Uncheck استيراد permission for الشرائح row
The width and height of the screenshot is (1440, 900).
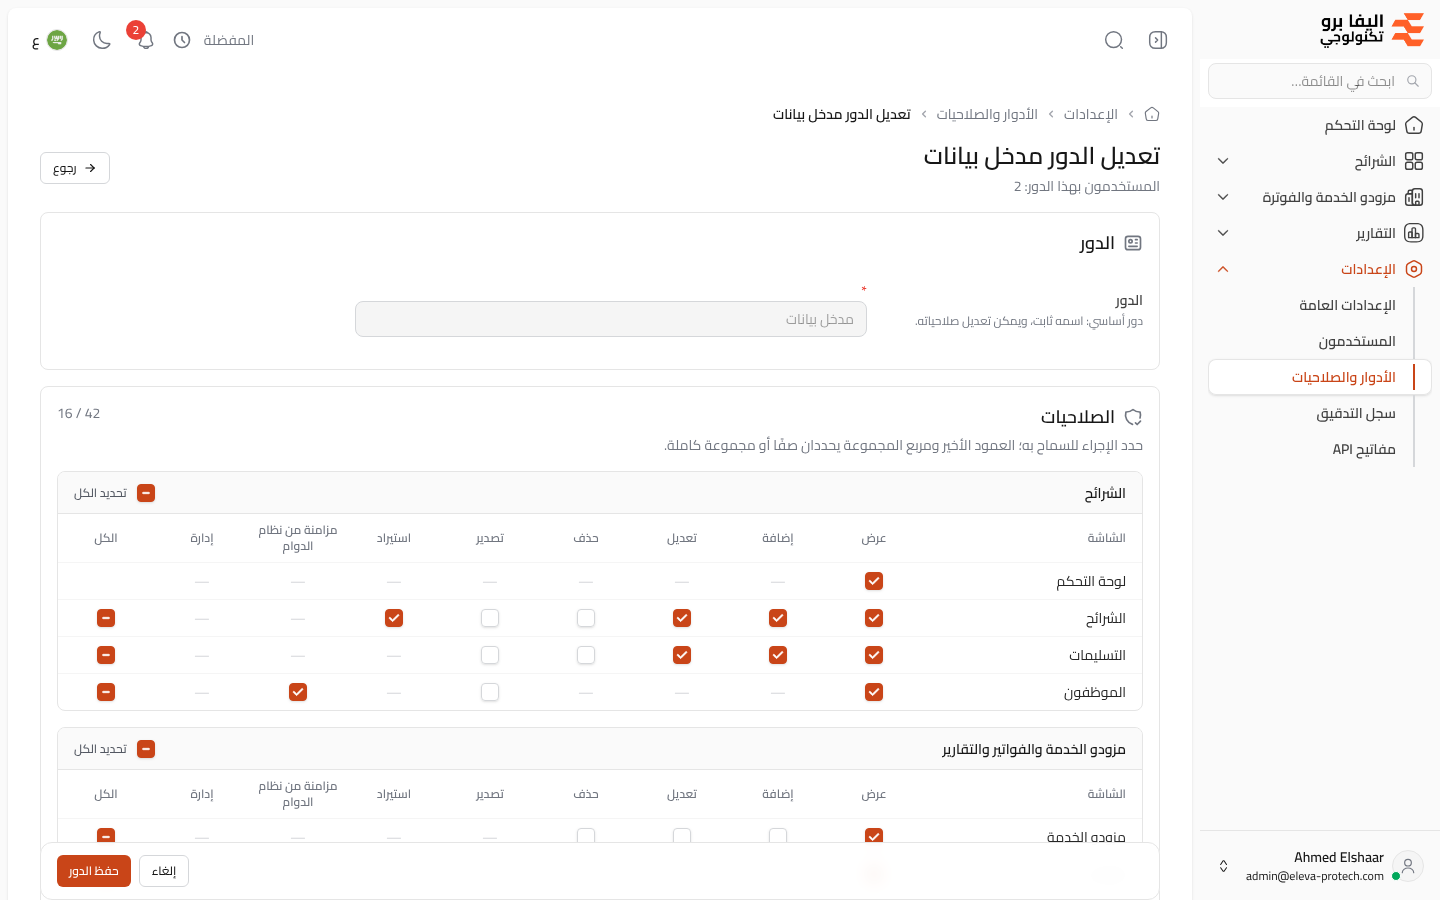[x=394, y=618]
